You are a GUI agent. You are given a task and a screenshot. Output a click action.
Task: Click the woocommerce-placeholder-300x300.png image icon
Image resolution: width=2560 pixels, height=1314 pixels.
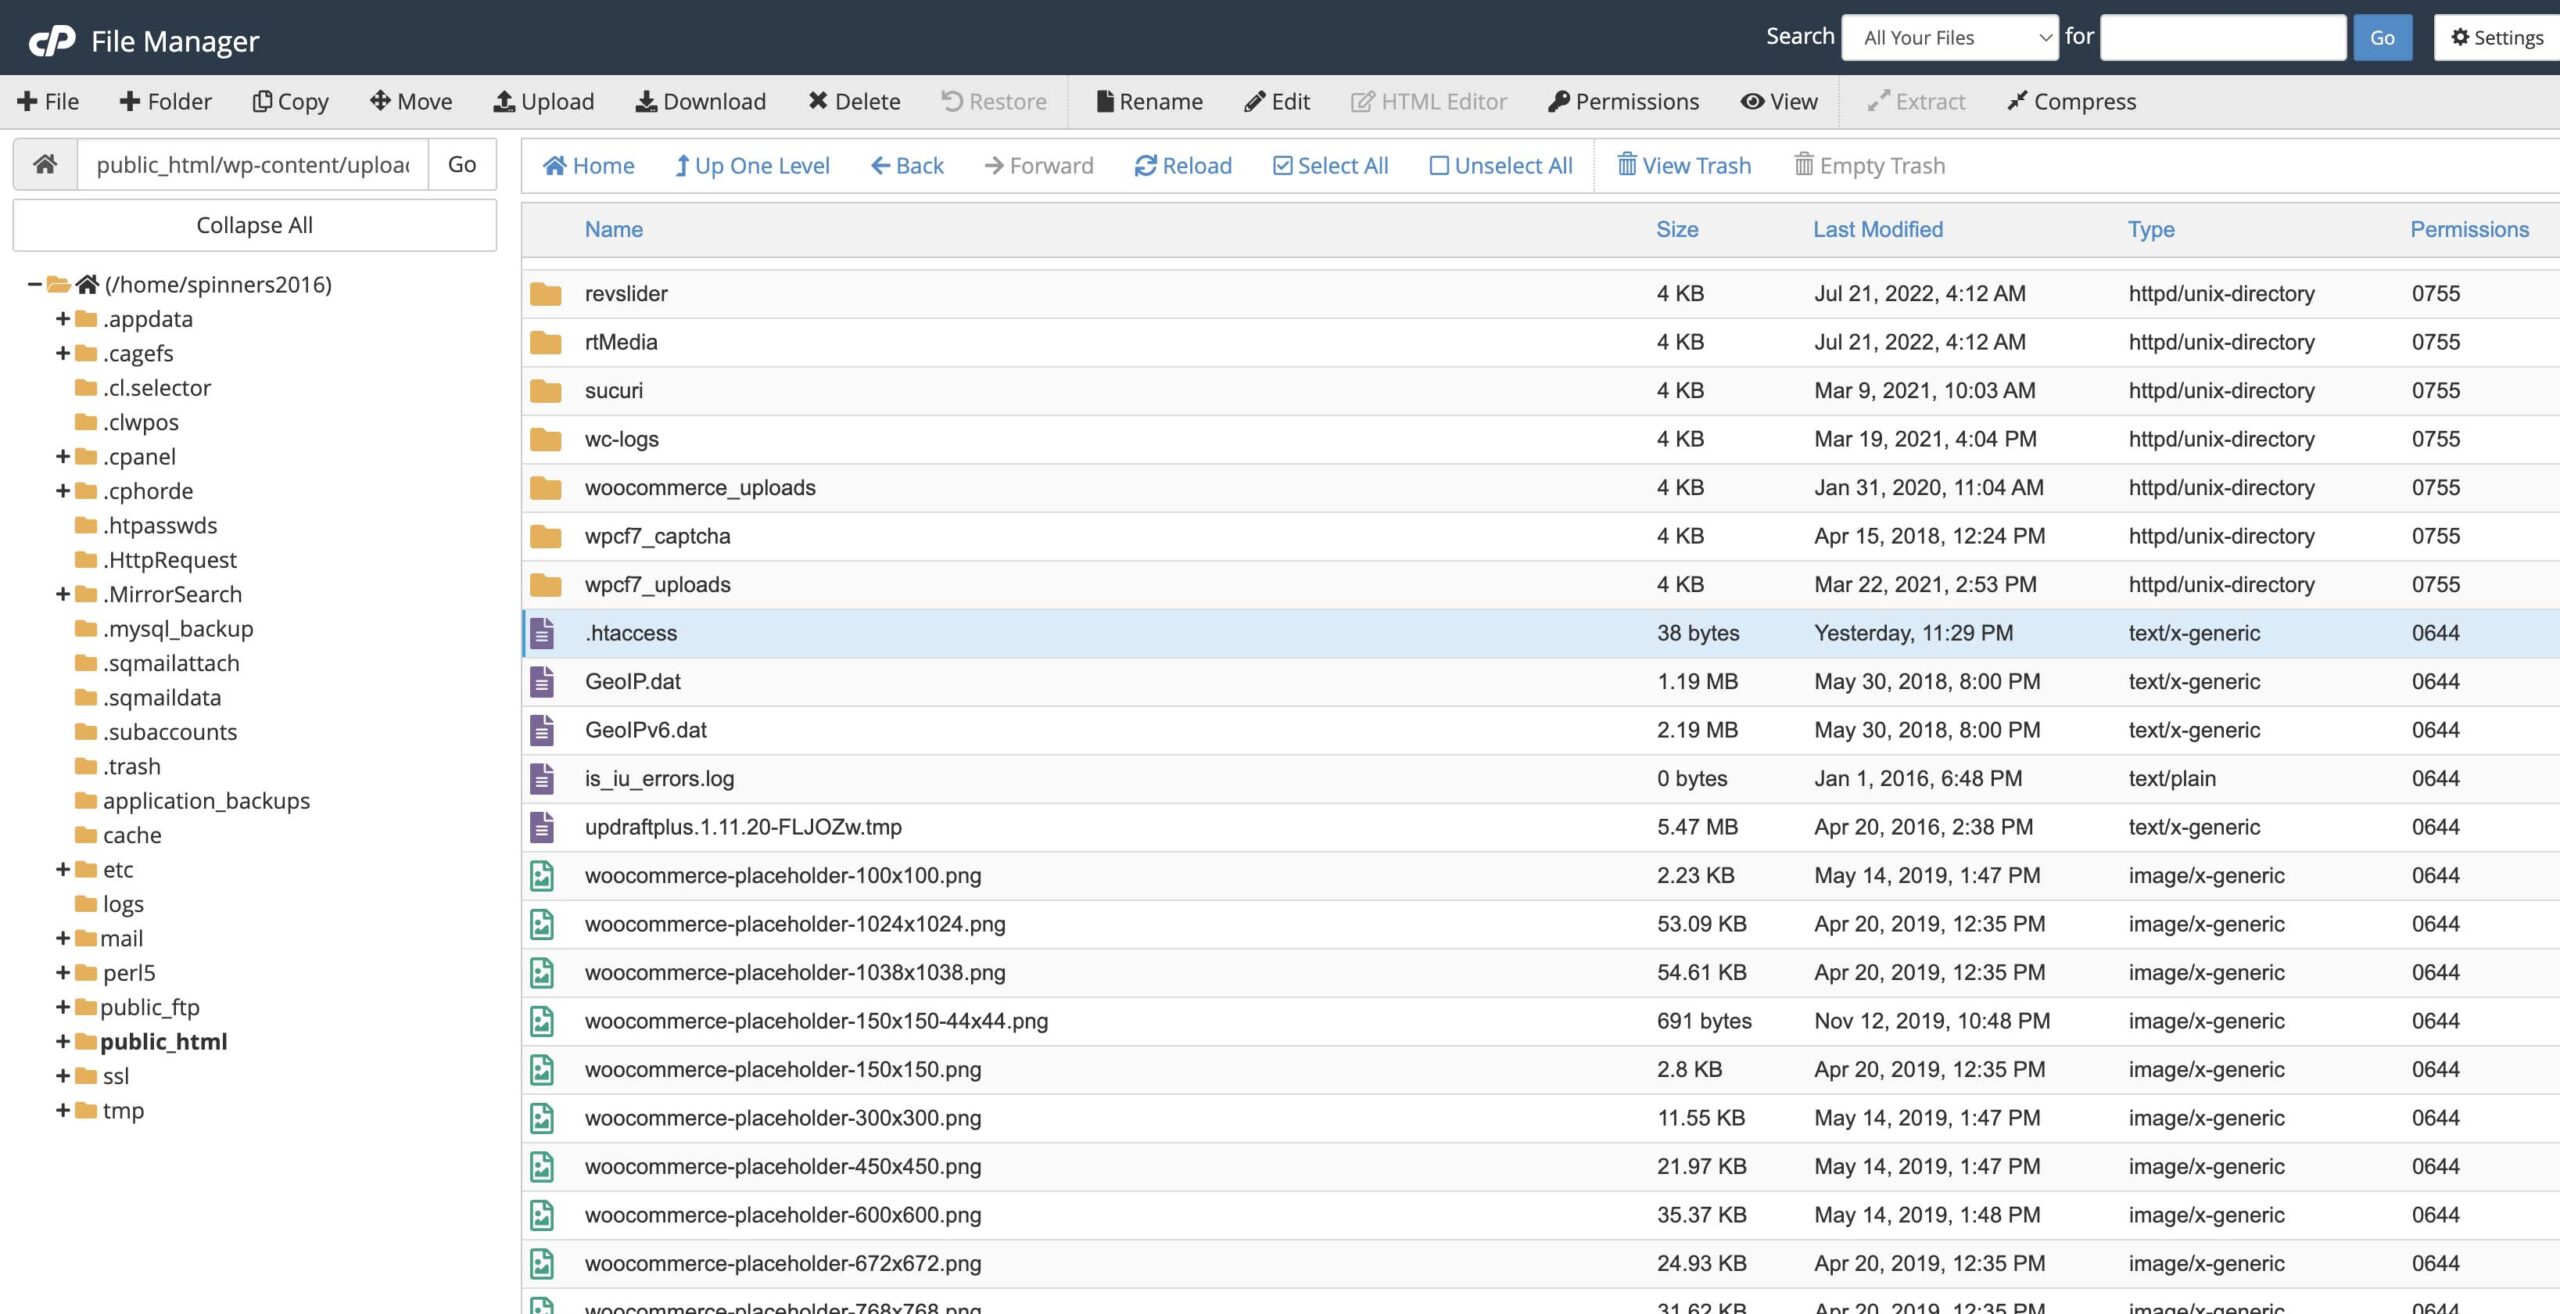pos(542,1118)
